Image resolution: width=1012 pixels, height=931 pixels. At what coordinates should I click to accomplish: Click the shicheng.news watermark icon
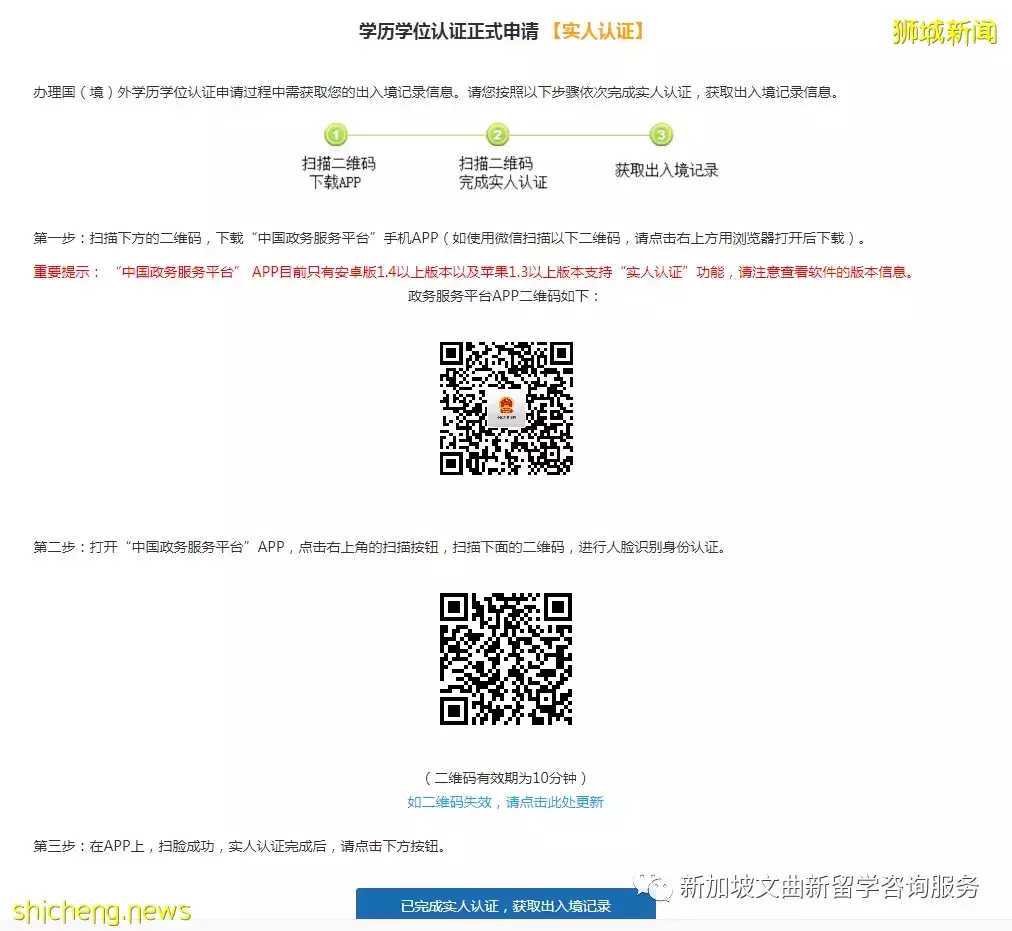point(100,911)
